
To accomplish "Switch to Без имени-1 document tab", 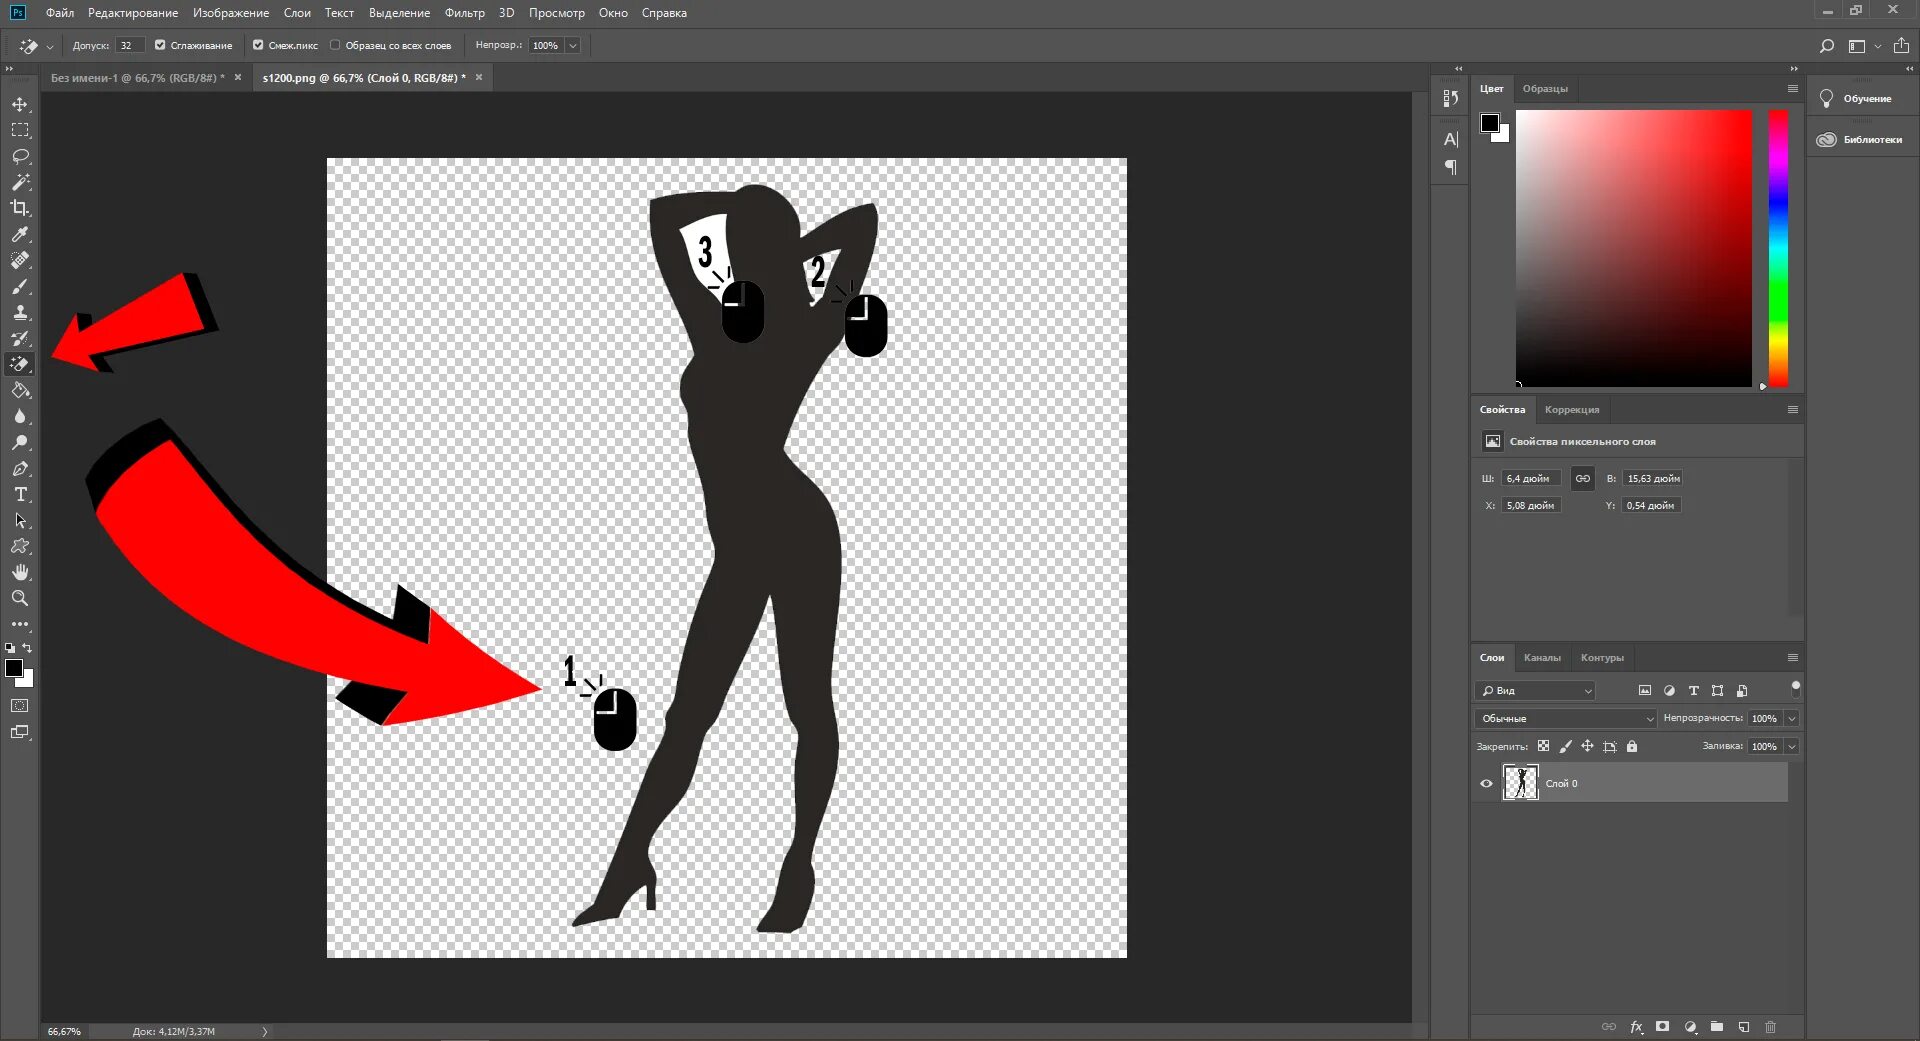I will pyautogui.click(x=138, y=78).
